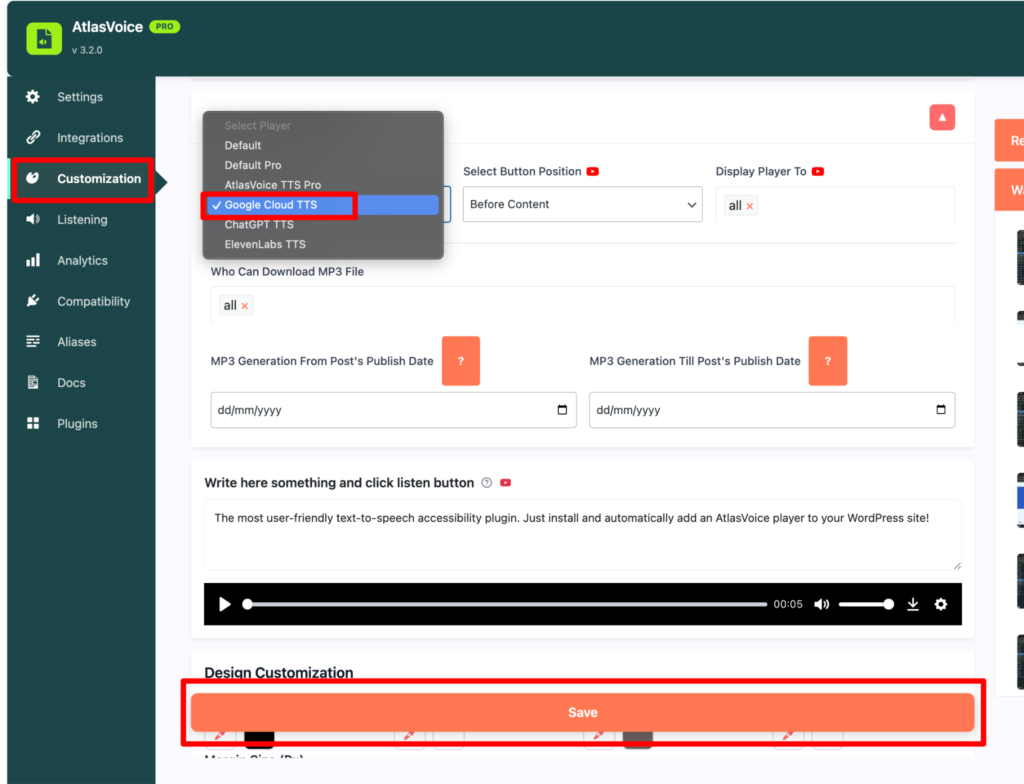
Task: Open Settings in the sidebar
Action: tap(81, 97)
